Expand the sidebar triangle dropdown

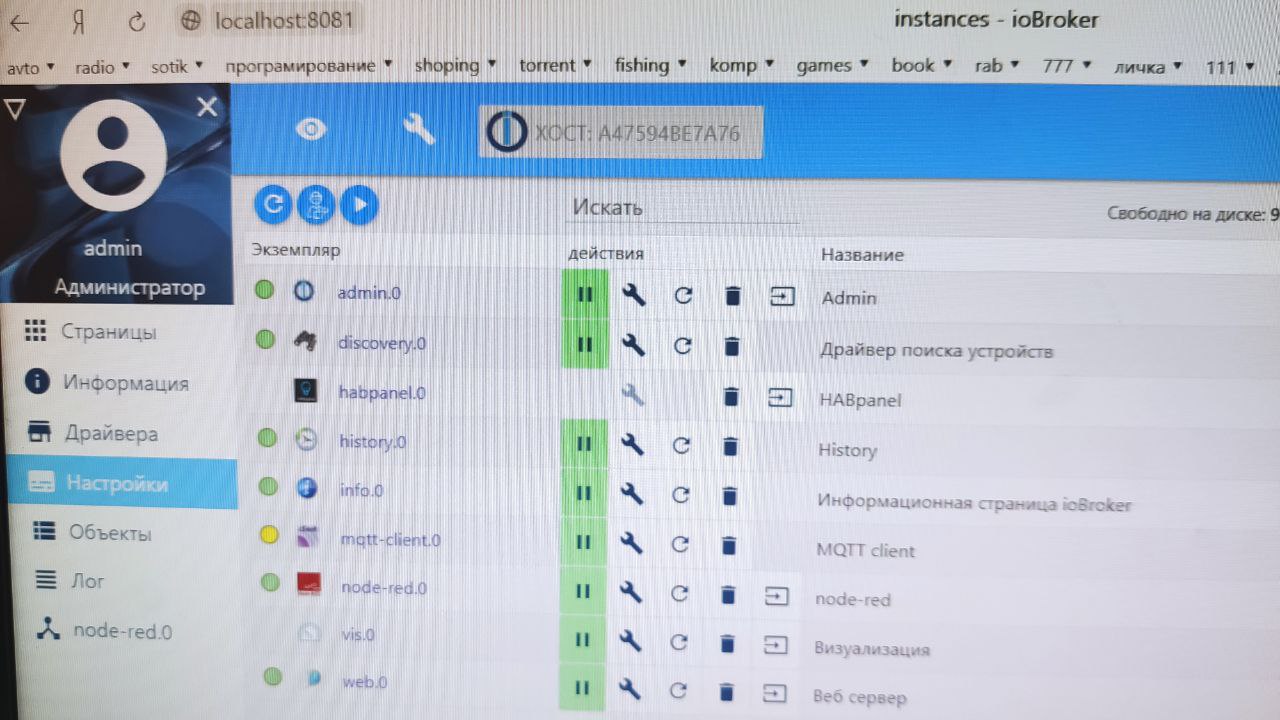(x=14, y=107)
